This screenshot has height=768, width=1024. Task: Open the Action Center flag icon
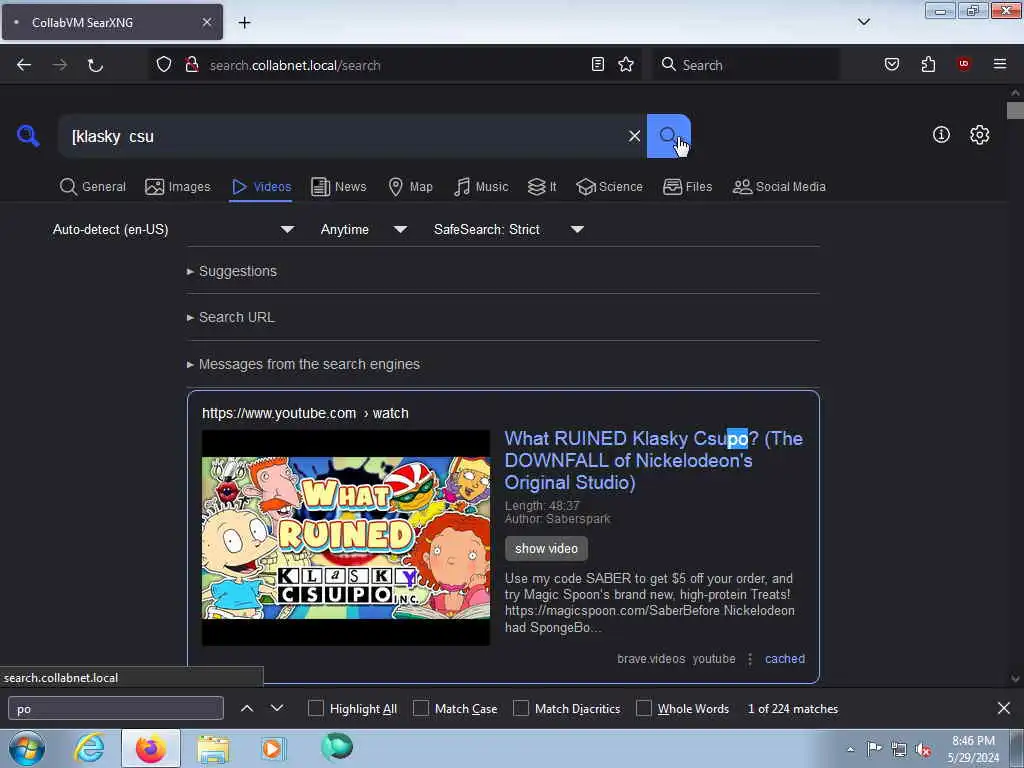874,748
